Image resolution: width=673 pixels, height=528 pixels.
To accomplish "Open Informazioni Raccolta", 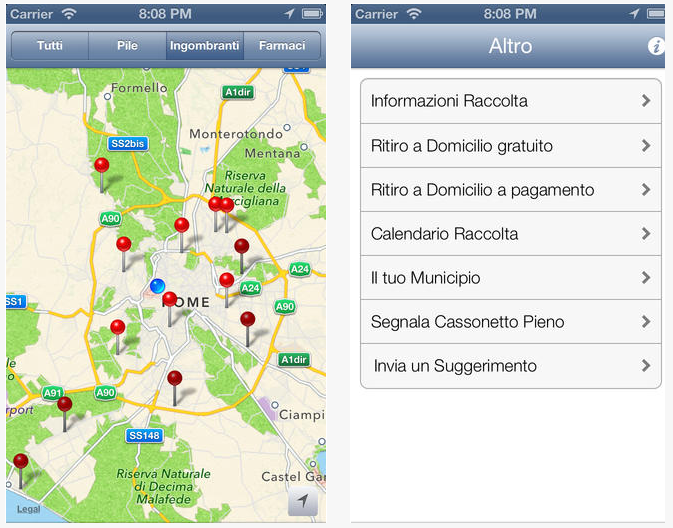I will [x=511, y=101].
